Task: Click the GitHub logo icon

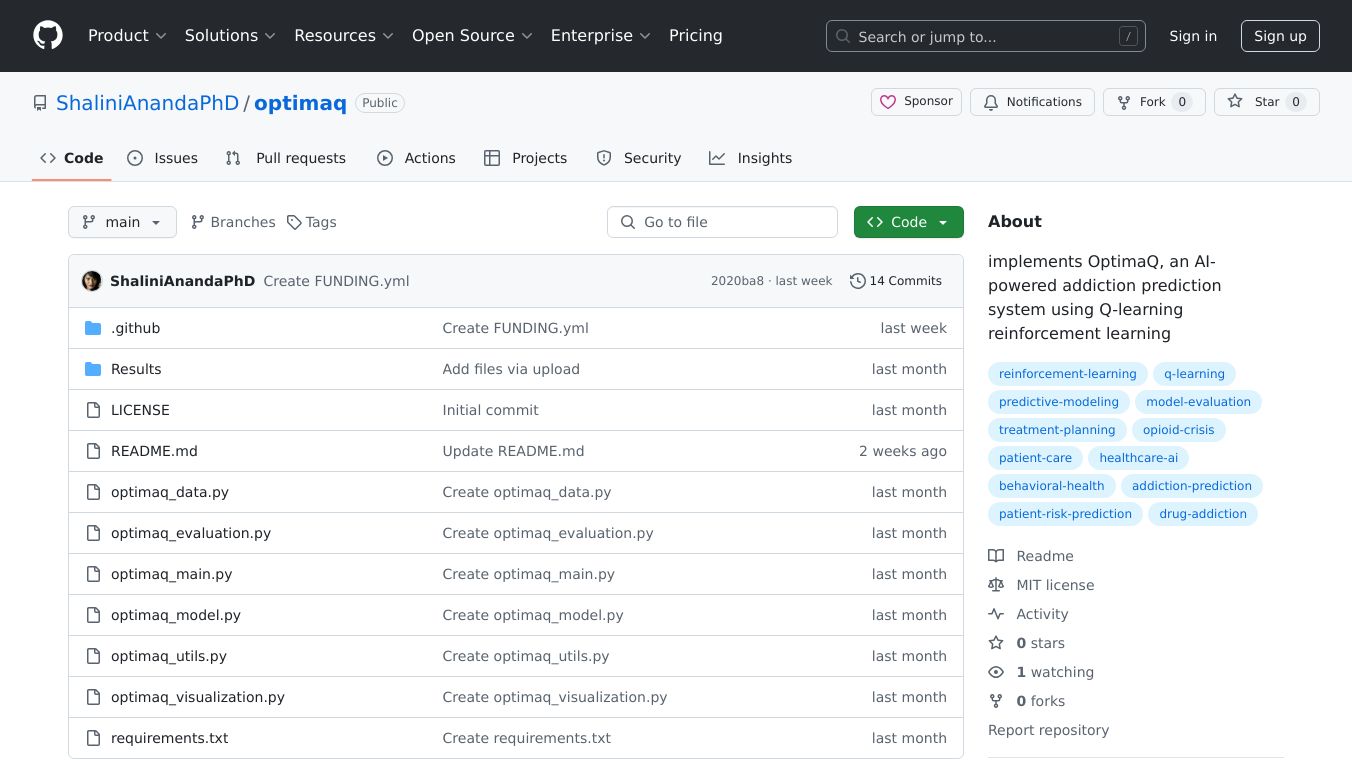Action: [48, 36]
